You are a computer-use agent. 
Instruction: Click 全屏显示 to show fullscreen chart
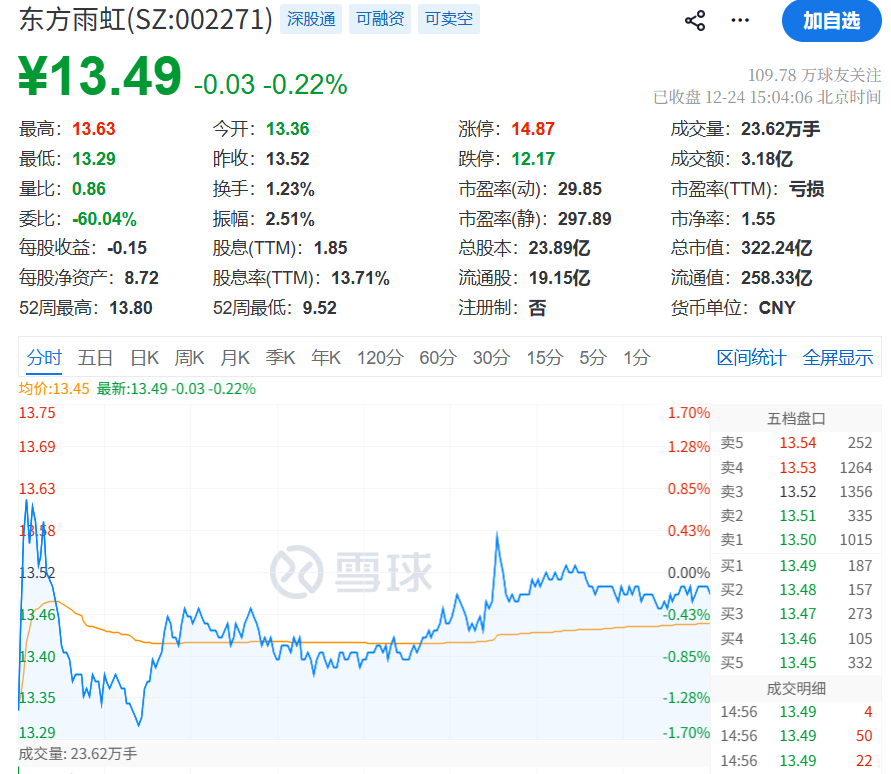pyautogui.click(x=838, y=358)
